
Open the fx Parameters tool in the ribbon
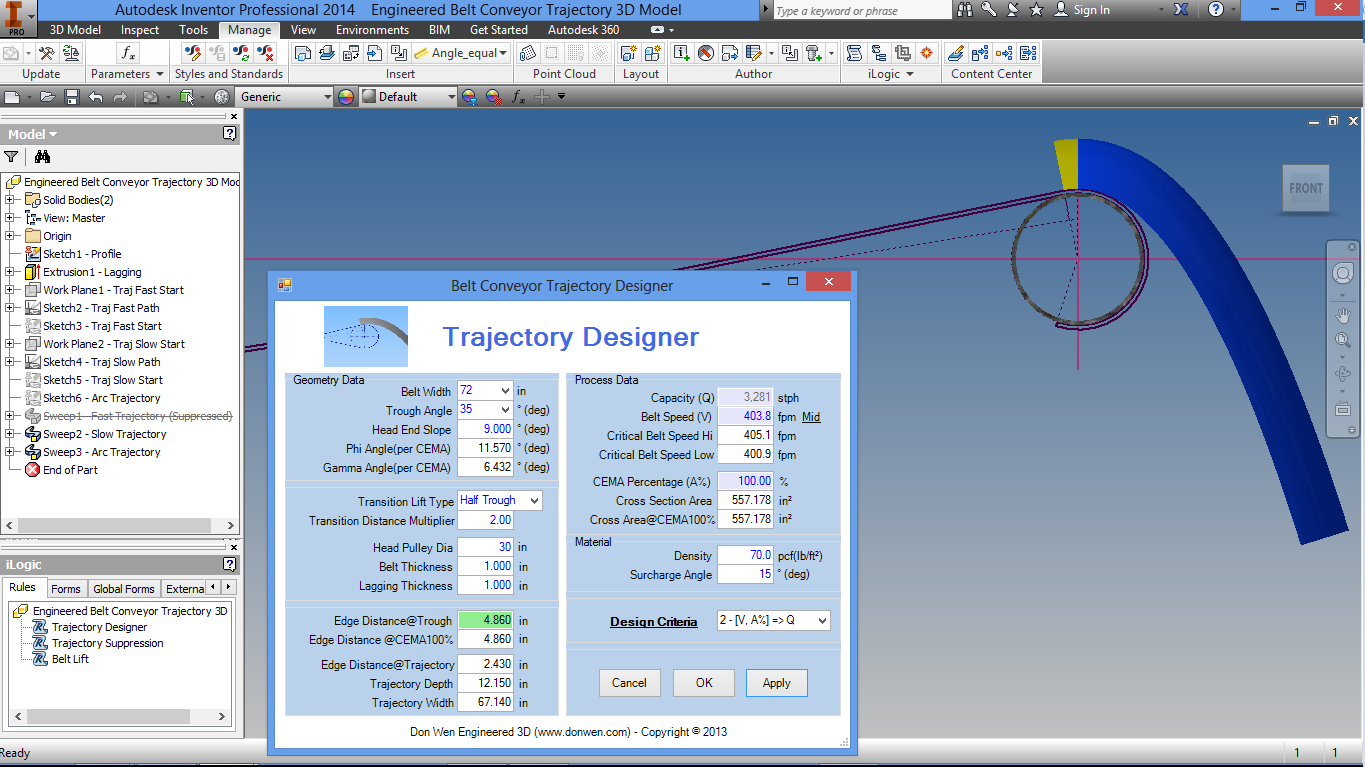128,53
